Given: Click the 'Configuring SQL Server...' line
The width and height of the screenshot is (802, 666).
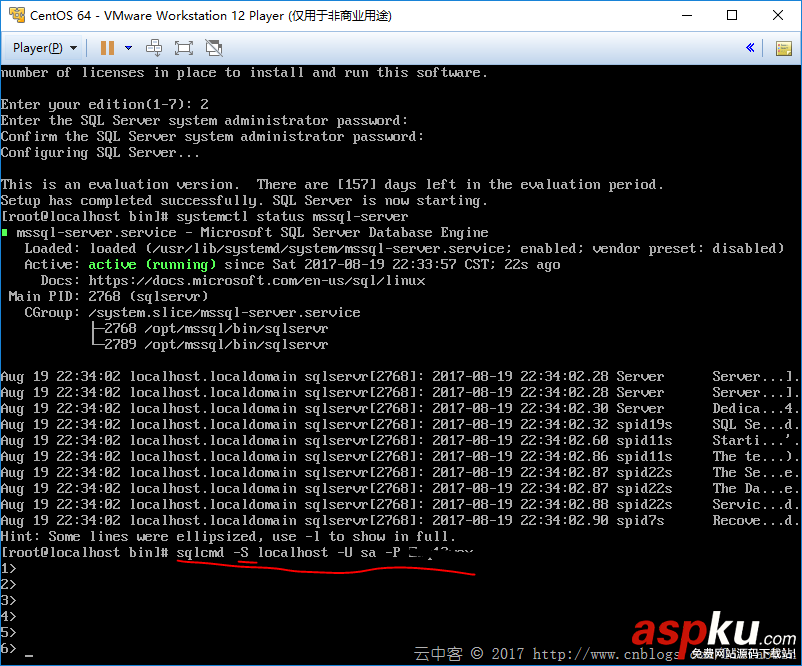Looking at the screenshot, I should point(100,153).
